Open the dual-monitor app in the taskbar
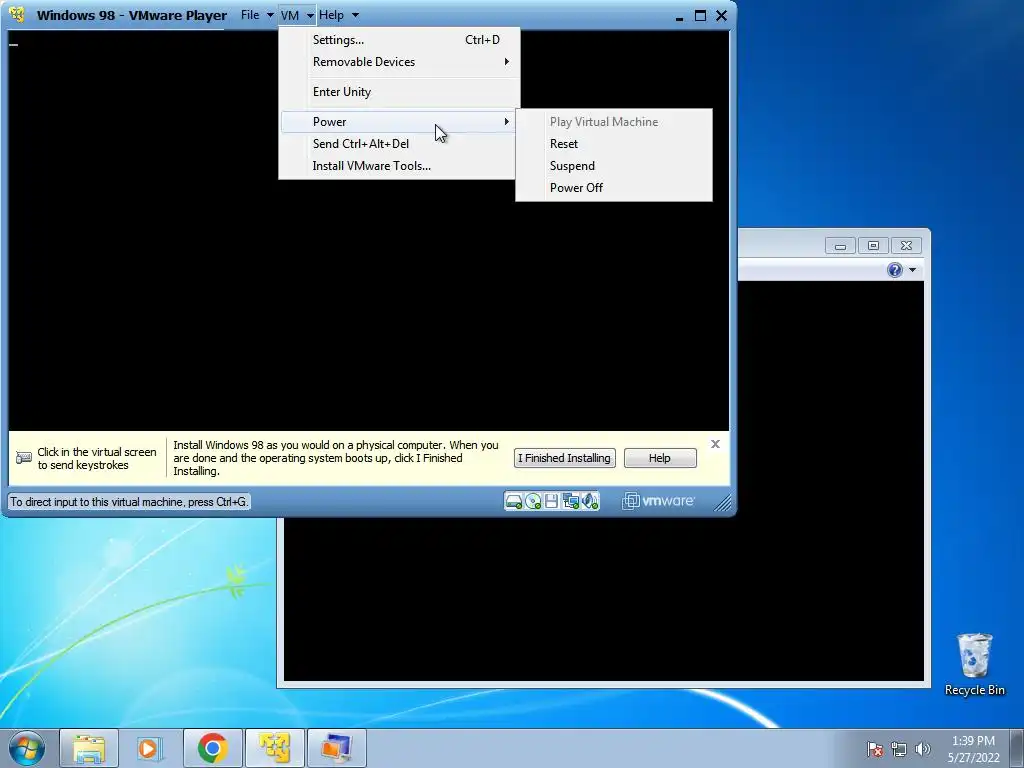 (x=336, y=748)
